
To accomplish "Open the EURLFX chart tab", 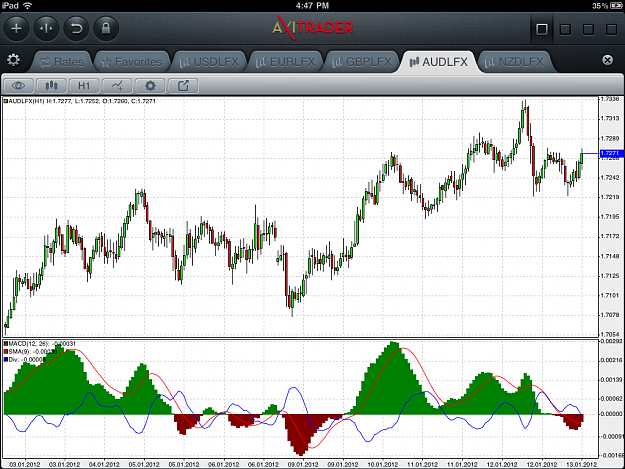I will point(285,62).
